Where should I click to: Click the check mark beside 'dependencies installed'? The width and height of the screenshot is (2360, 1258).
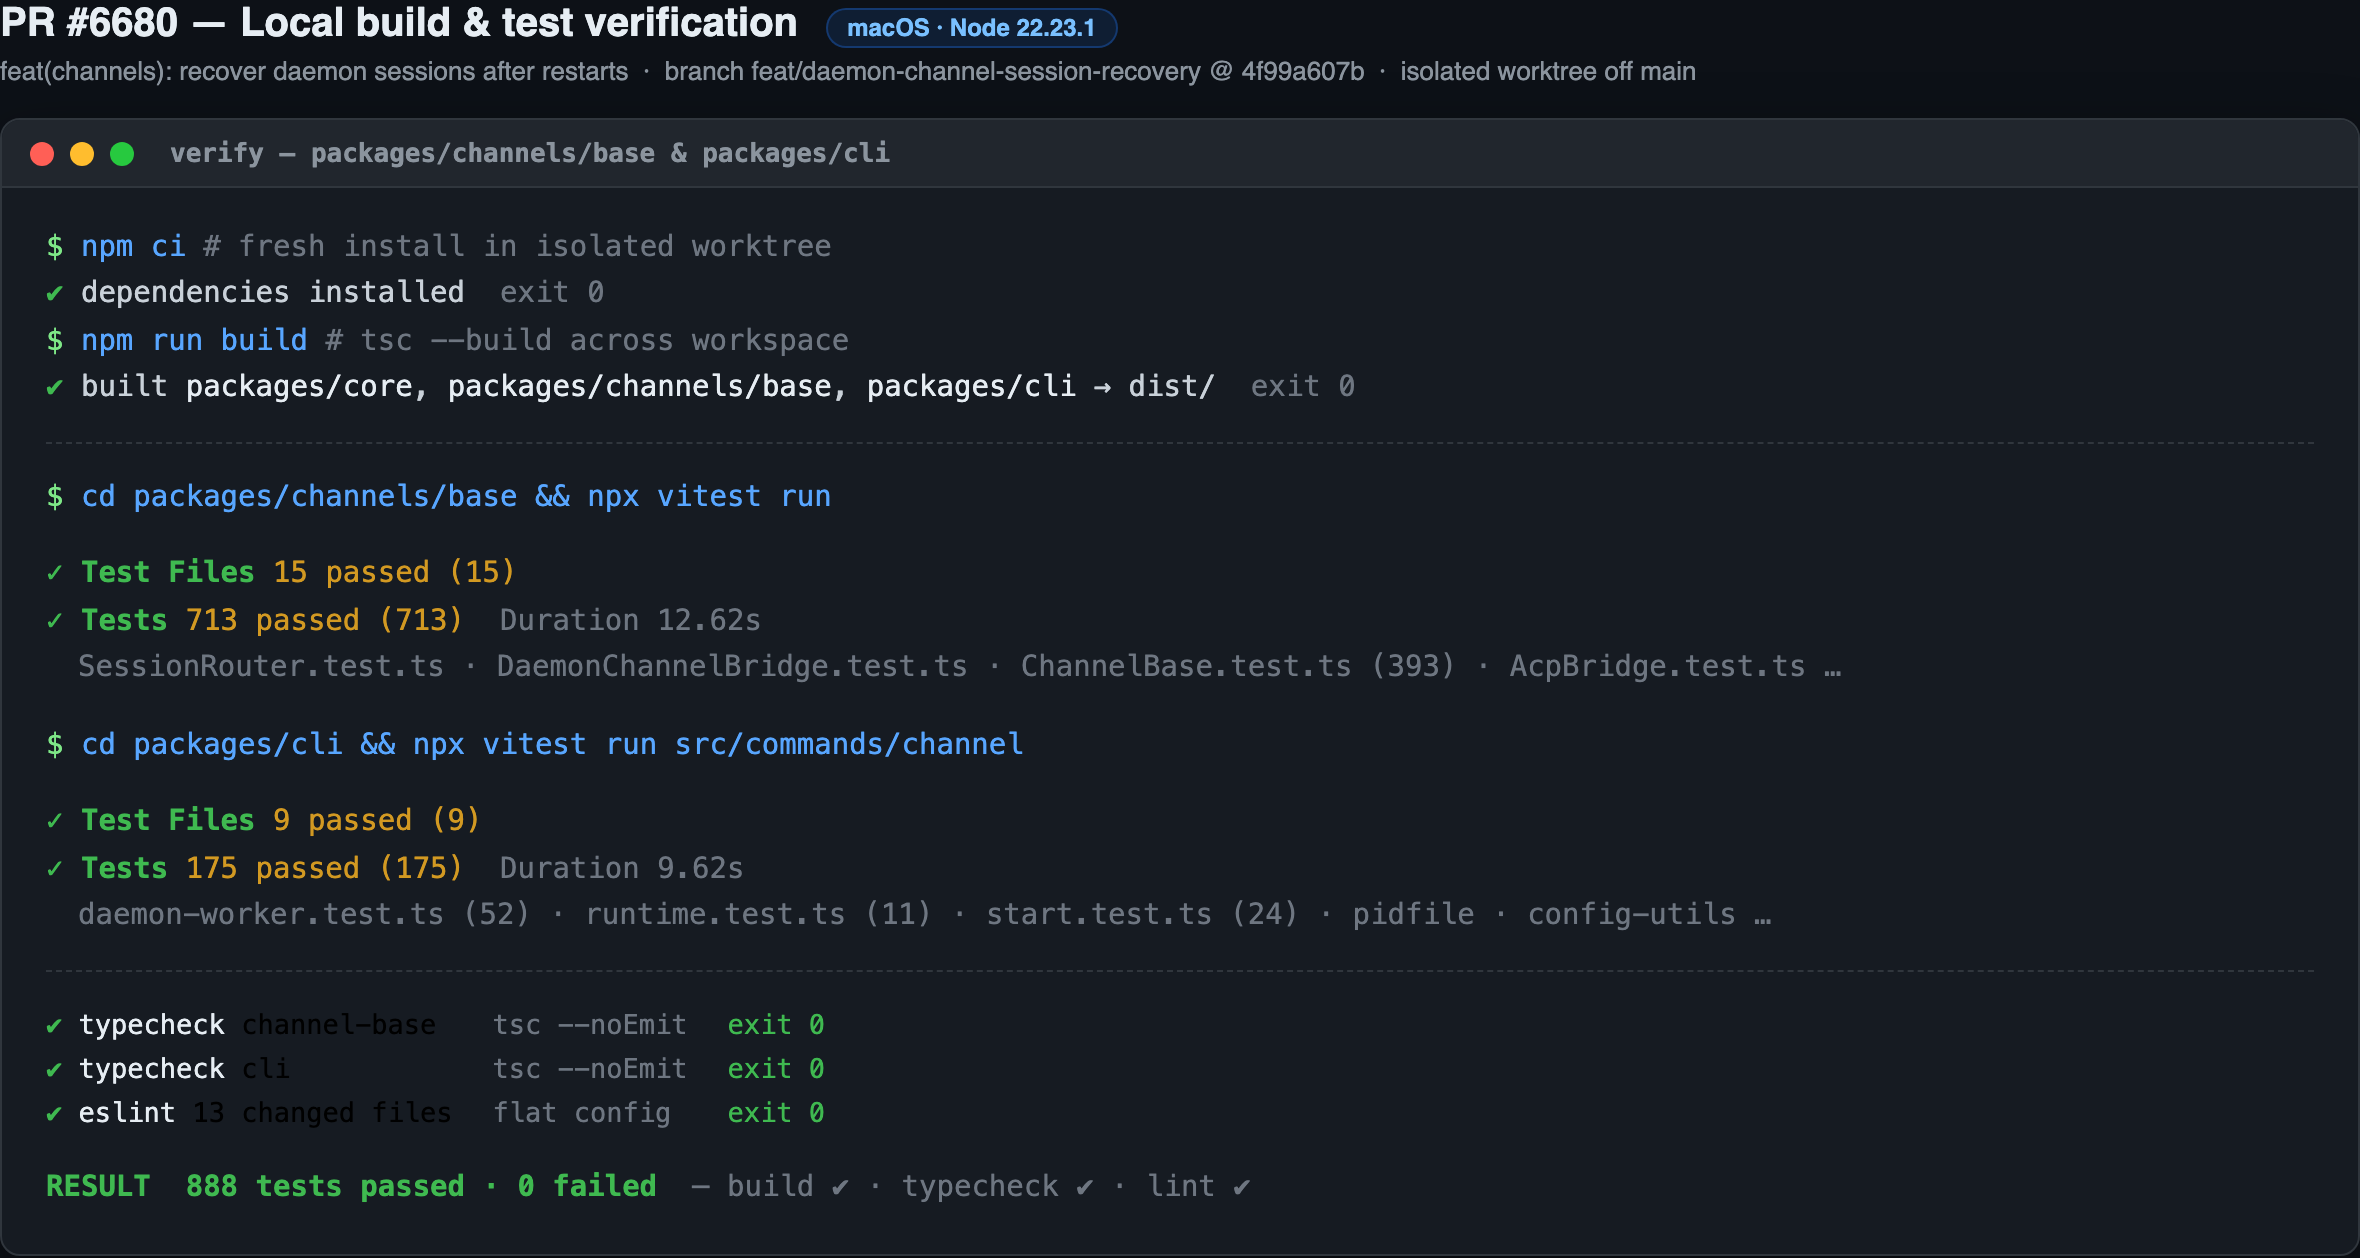(55, 293)
